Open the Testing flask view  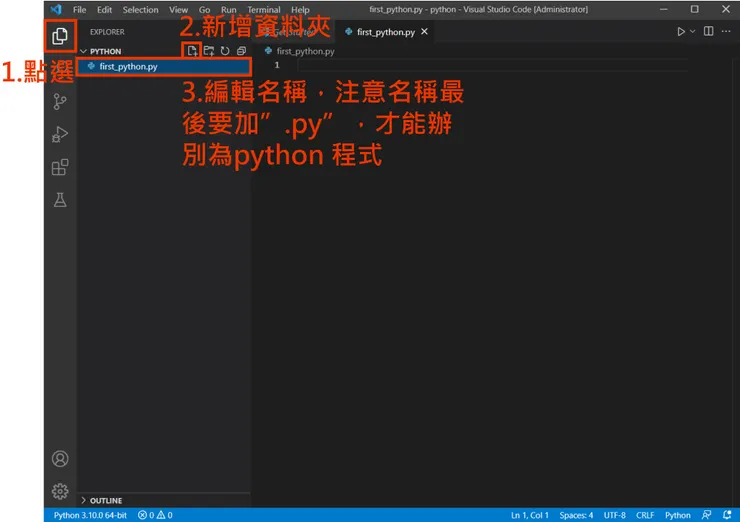[x=60, y=200]
